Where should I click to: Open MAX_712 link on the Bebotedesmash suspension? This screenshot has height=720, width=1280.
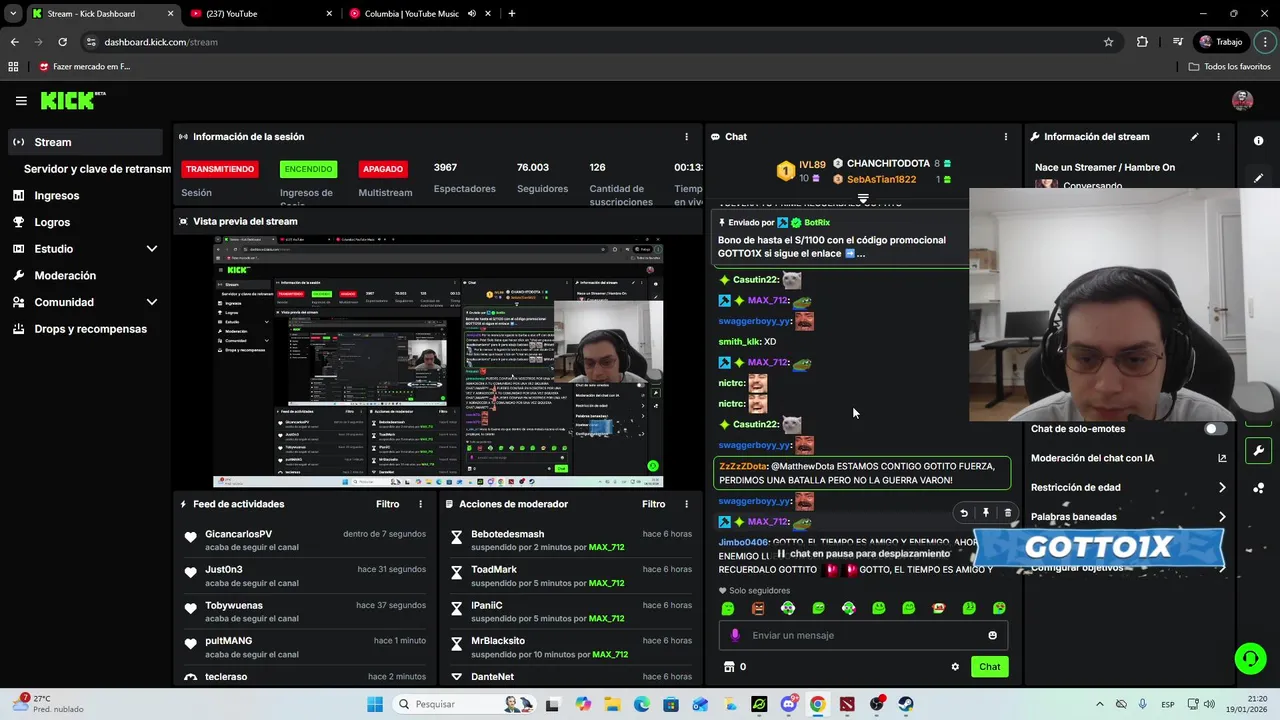click(607, 547)
